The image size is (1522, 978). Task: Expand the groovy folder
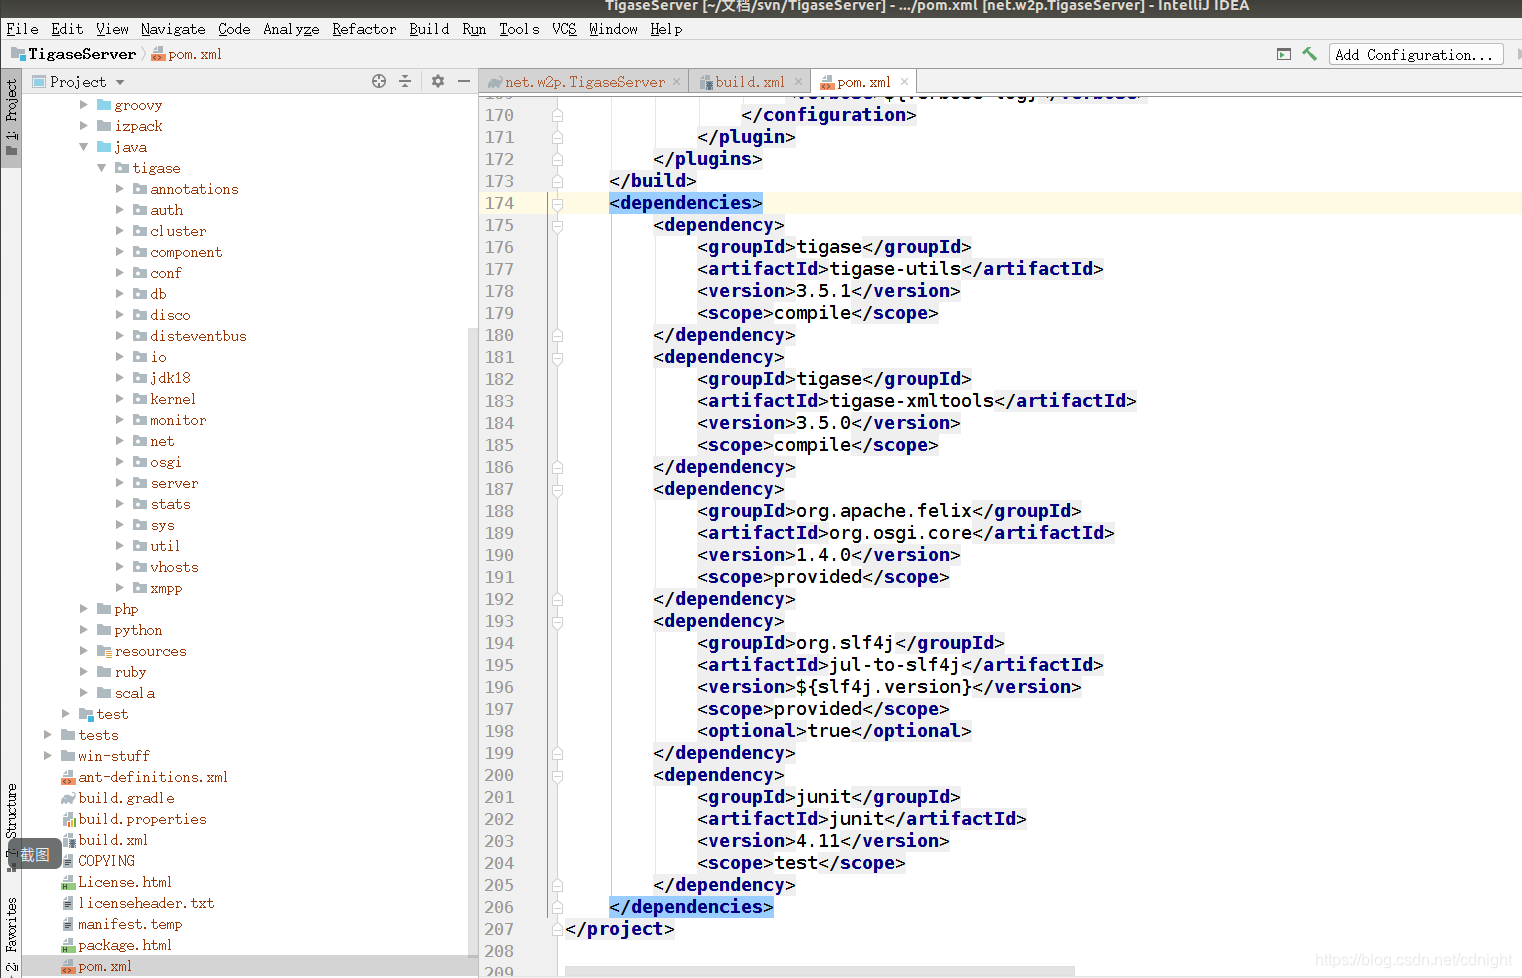[x=84, y=105]
